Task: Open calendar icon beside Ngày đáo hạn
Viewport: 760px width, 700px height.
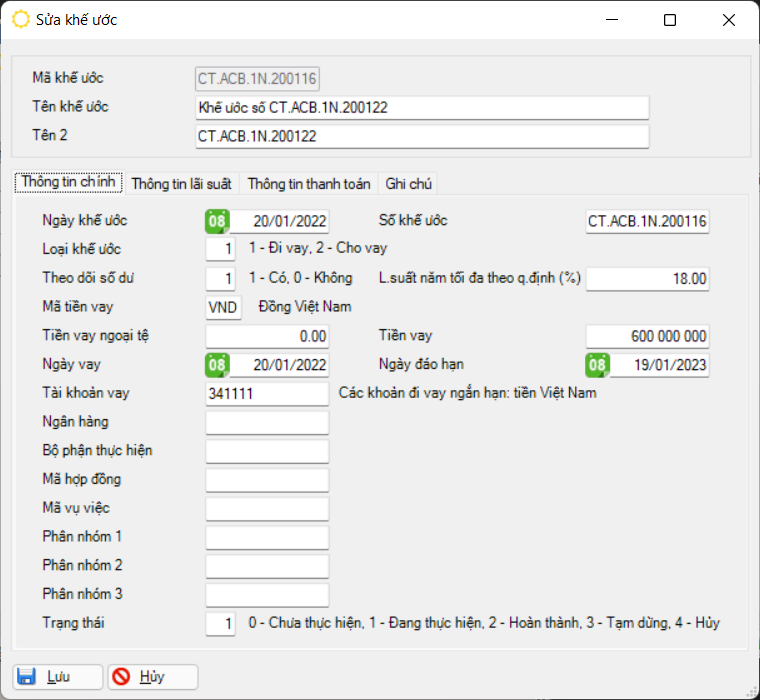Action: pos(597,365)
